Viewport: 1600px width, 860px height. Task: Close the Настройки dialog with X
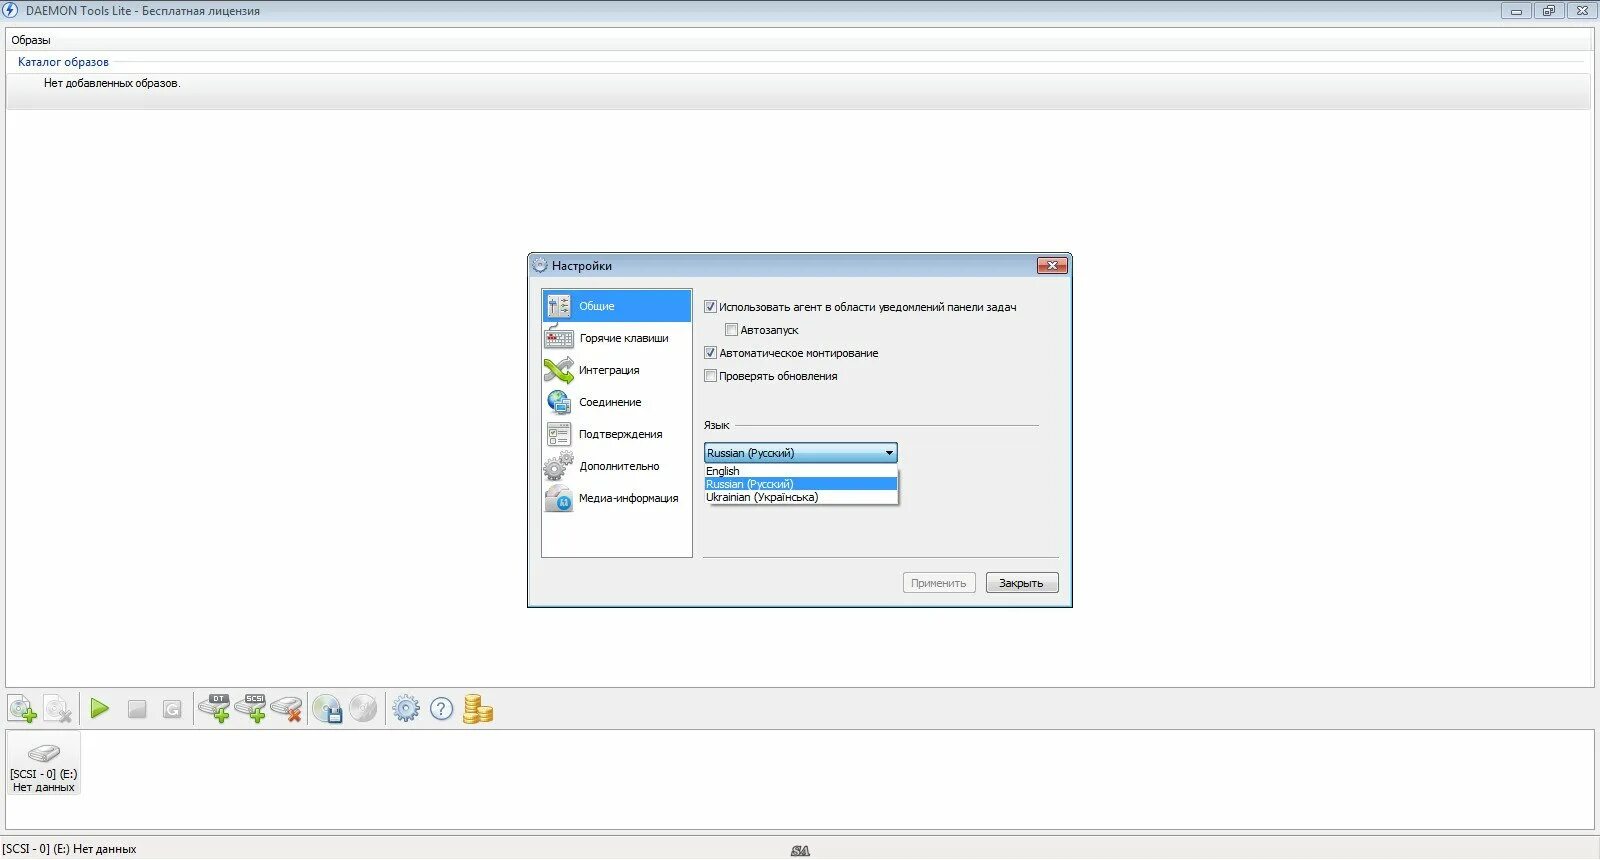(1052, 265)
